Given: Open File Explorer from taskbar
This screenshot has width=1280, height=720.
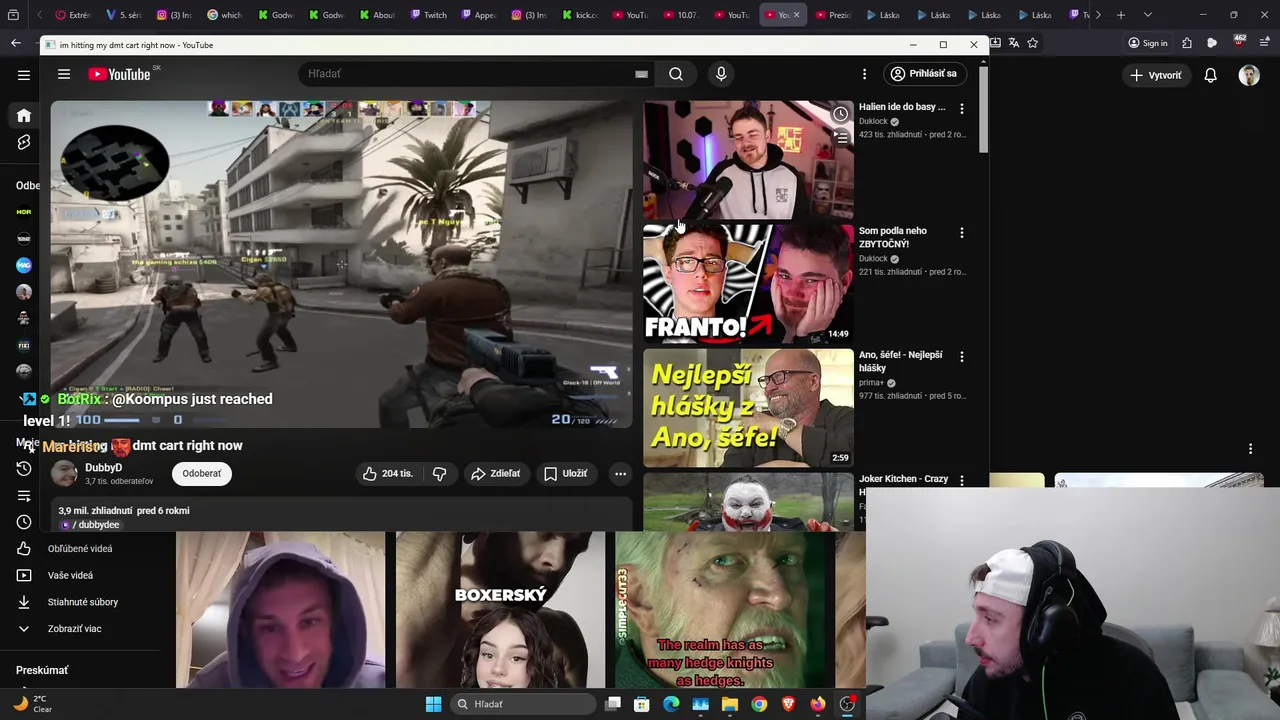Looking at the screenshot, I should [730, 704].
